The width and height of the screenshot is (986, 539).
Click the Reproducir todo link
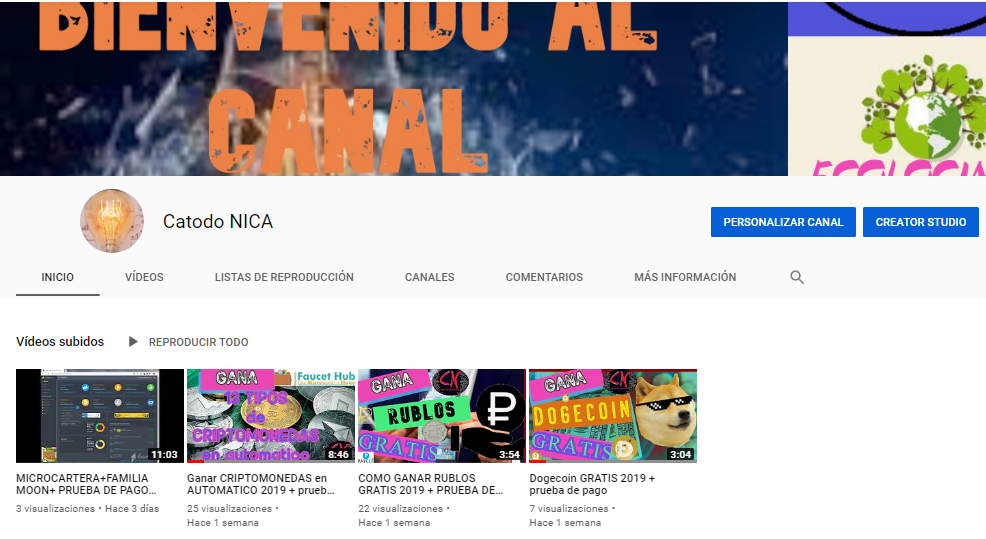pos(198,342)
